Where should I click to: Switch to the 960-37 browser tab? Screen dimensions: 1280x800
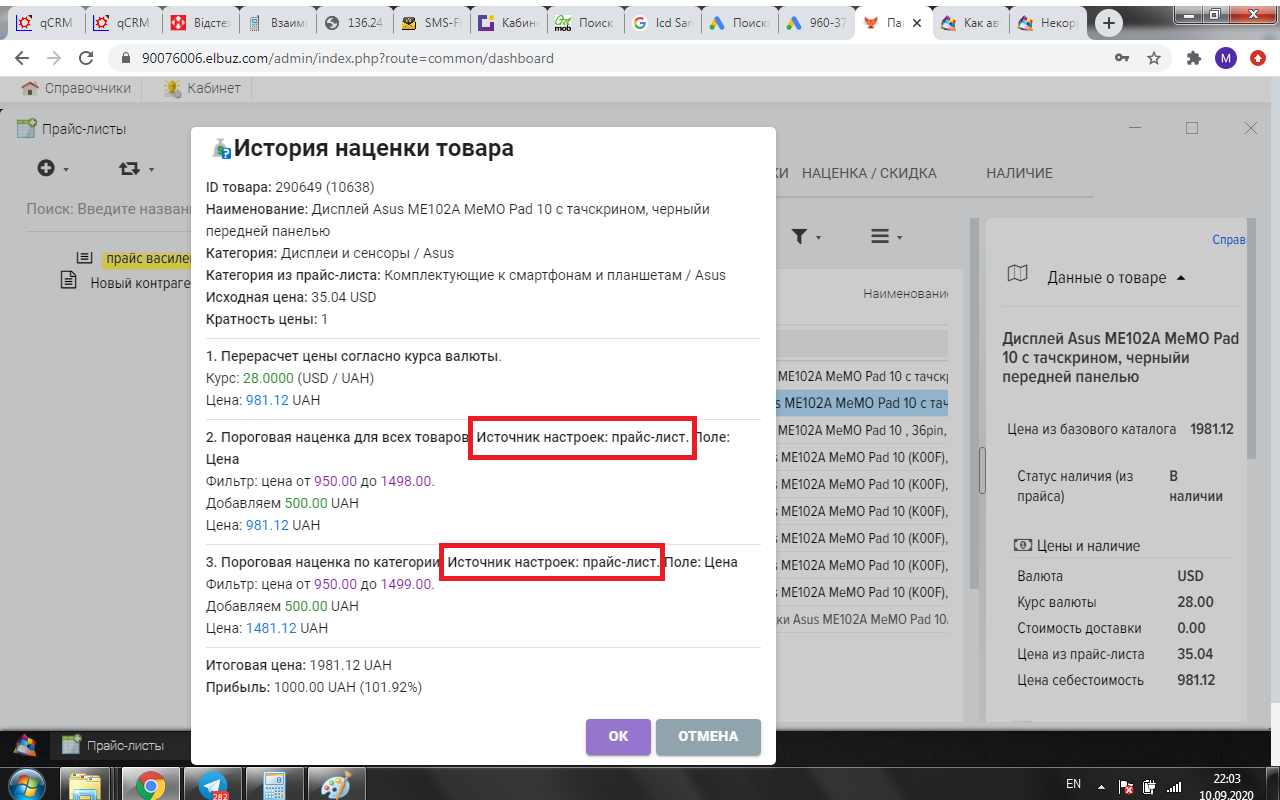click(816, 22)
